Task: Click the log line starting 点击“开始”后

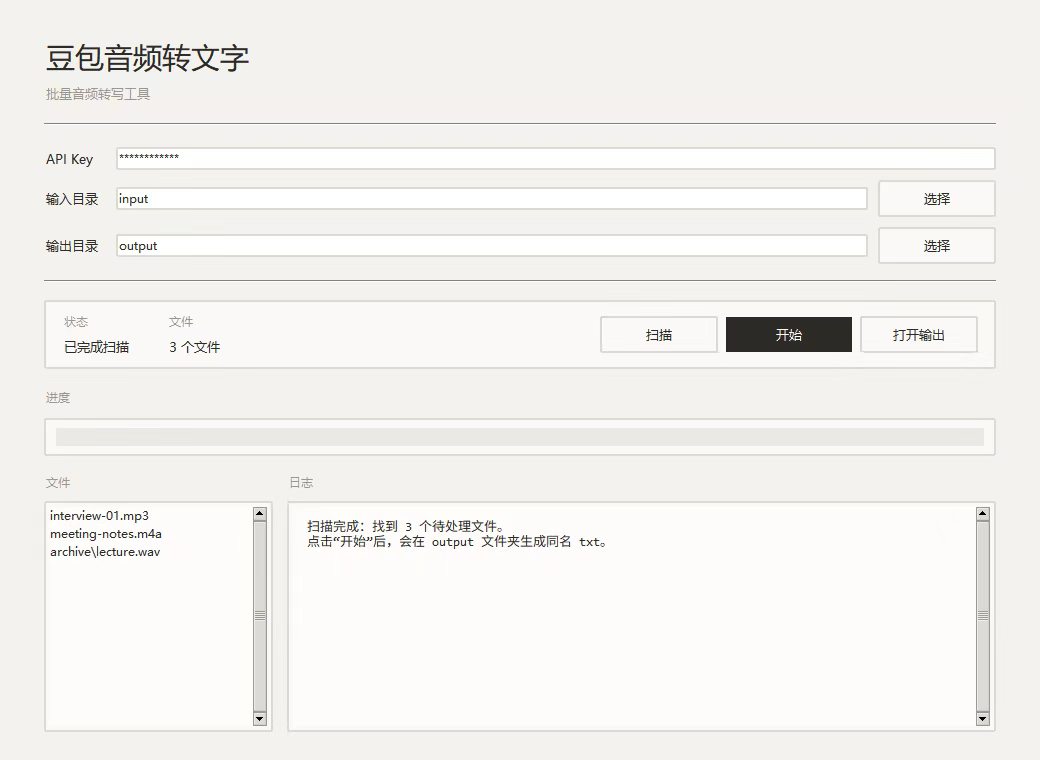Action: pyautogui.click(x=457, y=542)
